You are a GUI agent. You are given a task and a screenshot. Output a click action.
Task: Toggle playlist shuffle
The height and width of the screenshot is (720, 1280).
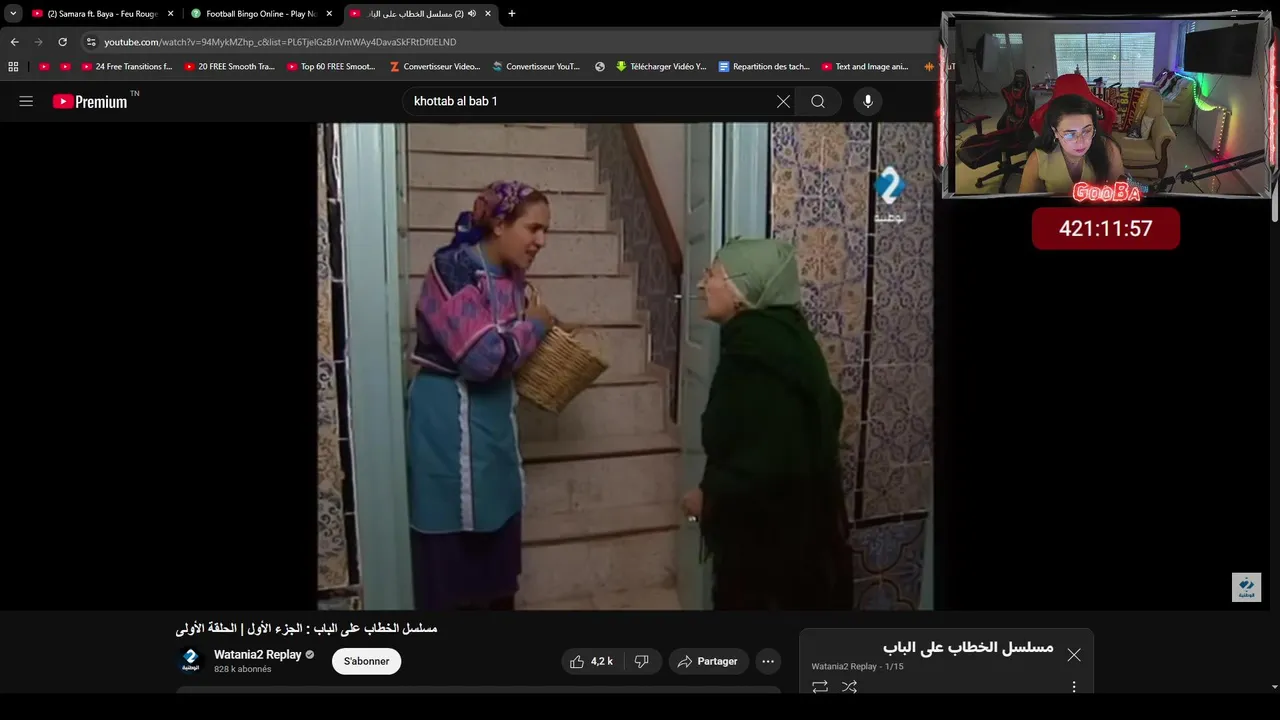pyautogui.click(x=849, y=687)
